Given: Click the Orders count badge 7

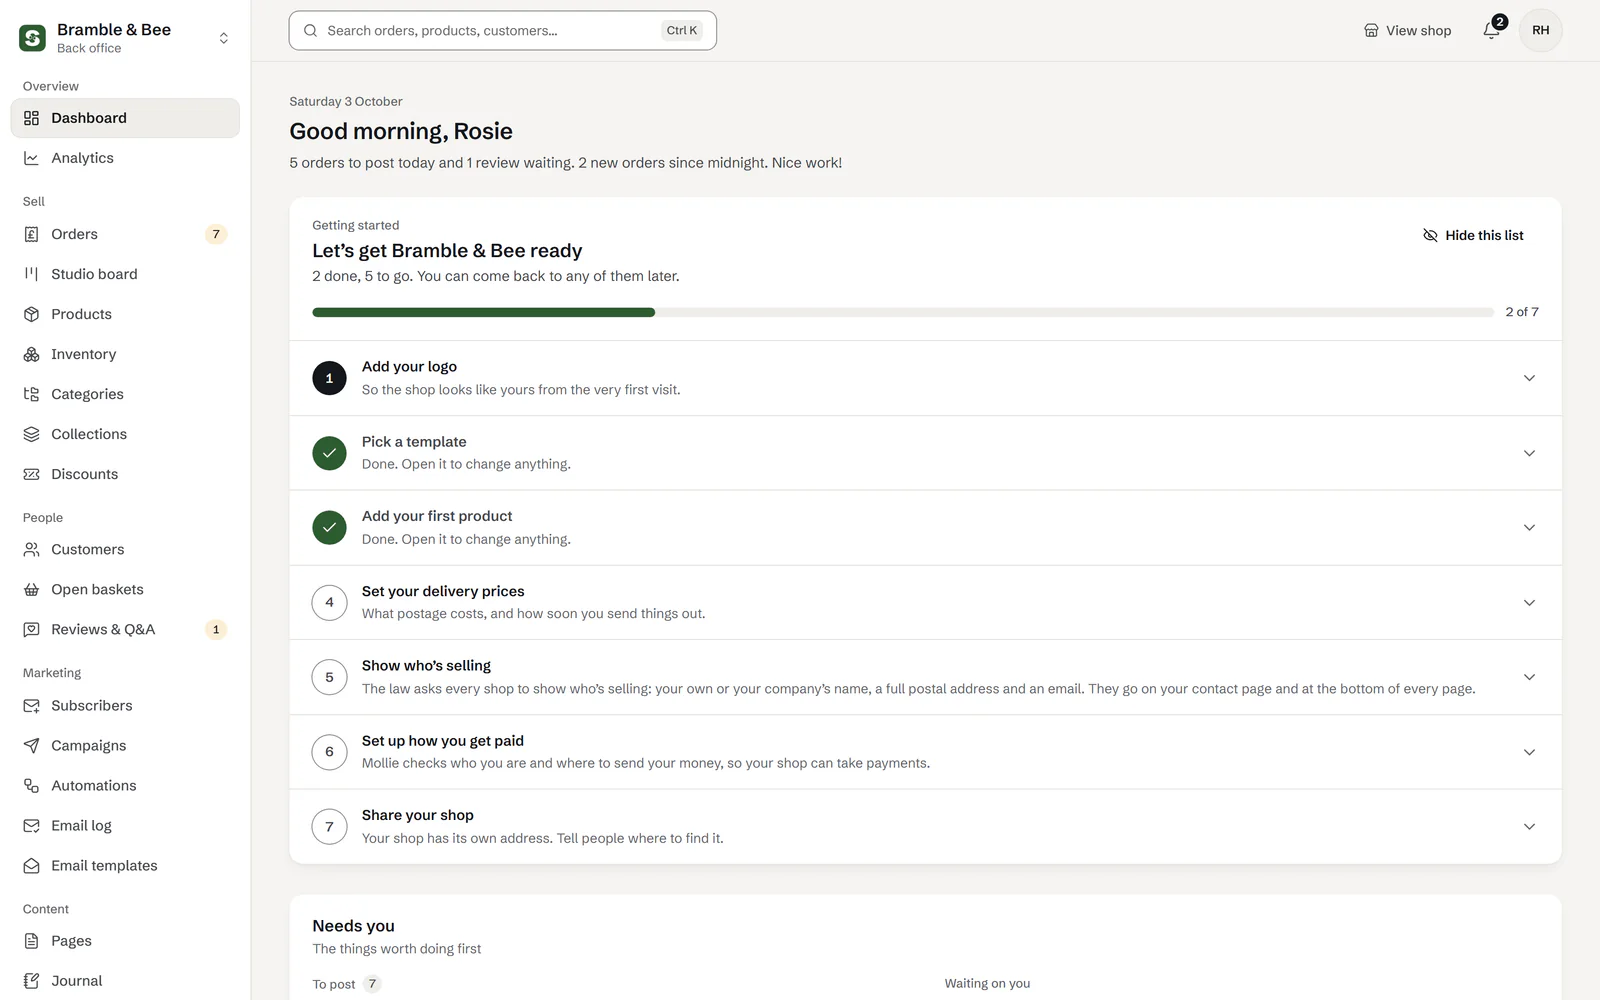Looking at the screenshot, I should pos(216,234).
